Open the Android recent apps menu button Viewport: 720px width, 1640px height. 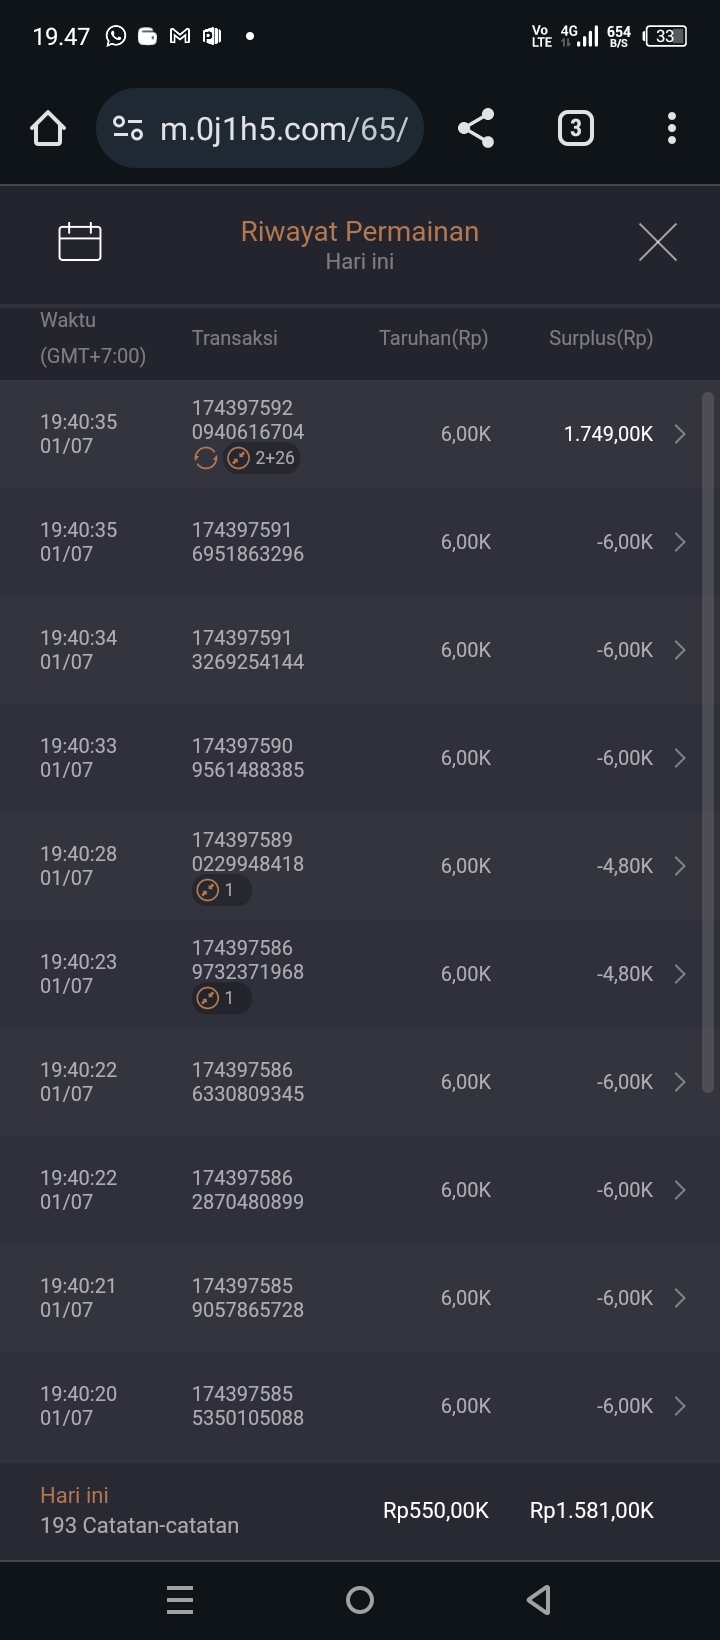click(x=180, y=1600)
